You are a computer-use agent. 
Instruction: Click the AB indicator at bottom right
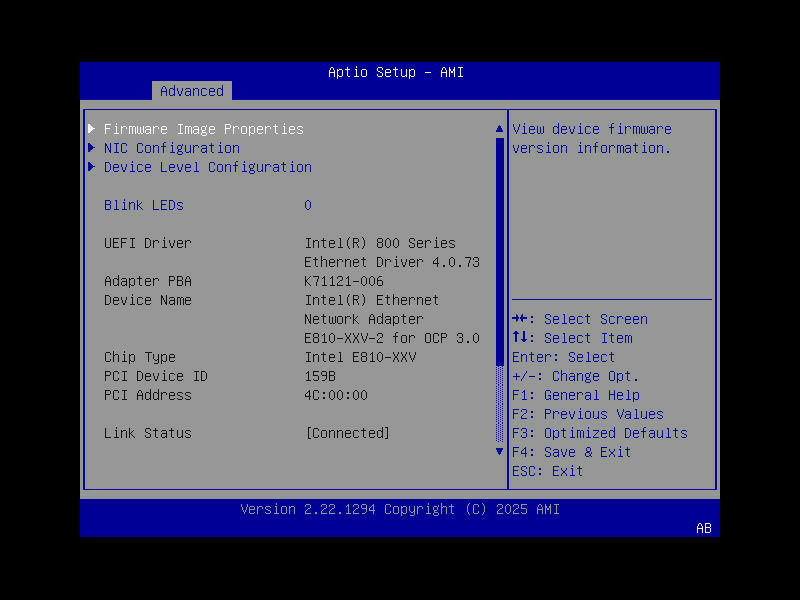click(703, 528)
